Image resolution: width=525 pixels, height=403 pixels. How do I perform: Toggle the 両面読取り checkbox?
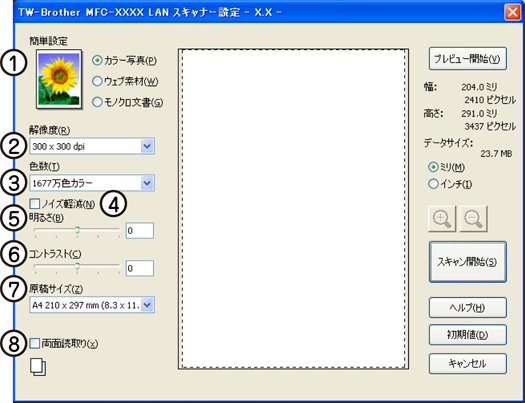tap(34, 343)
